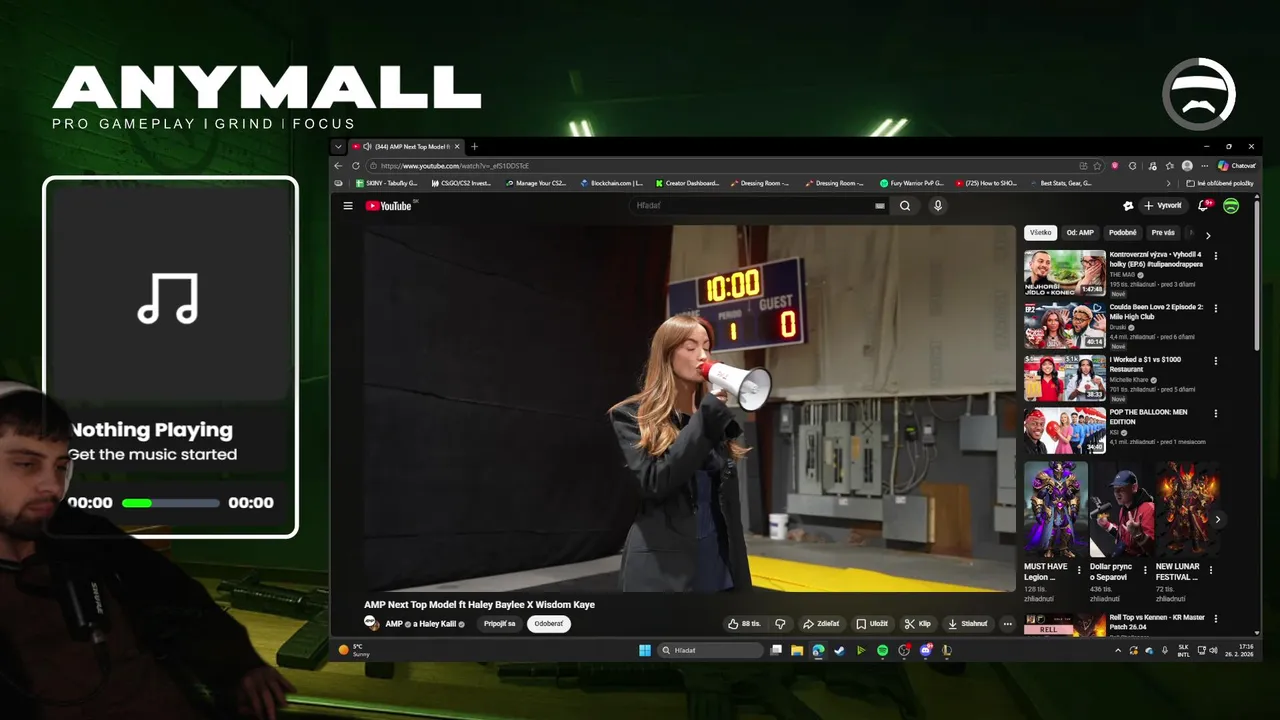Screen dimensions: 1280x720
Task: Select the Podobné filter chip
Action: tap(1123, 233)
